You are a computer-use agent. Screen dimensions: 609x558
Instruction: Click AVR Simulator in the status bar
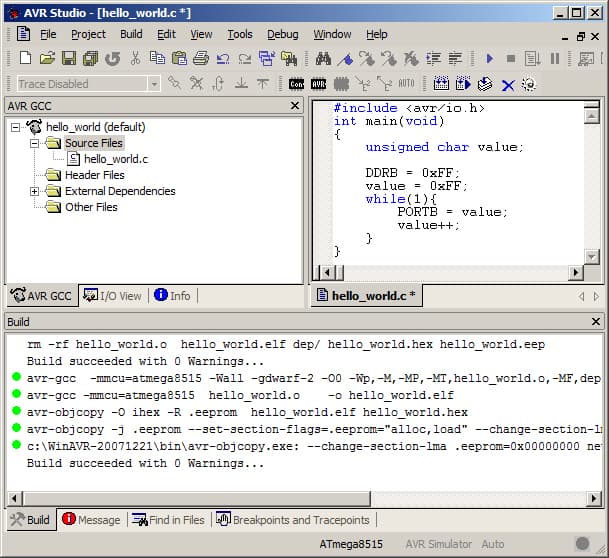coord(438,544)
